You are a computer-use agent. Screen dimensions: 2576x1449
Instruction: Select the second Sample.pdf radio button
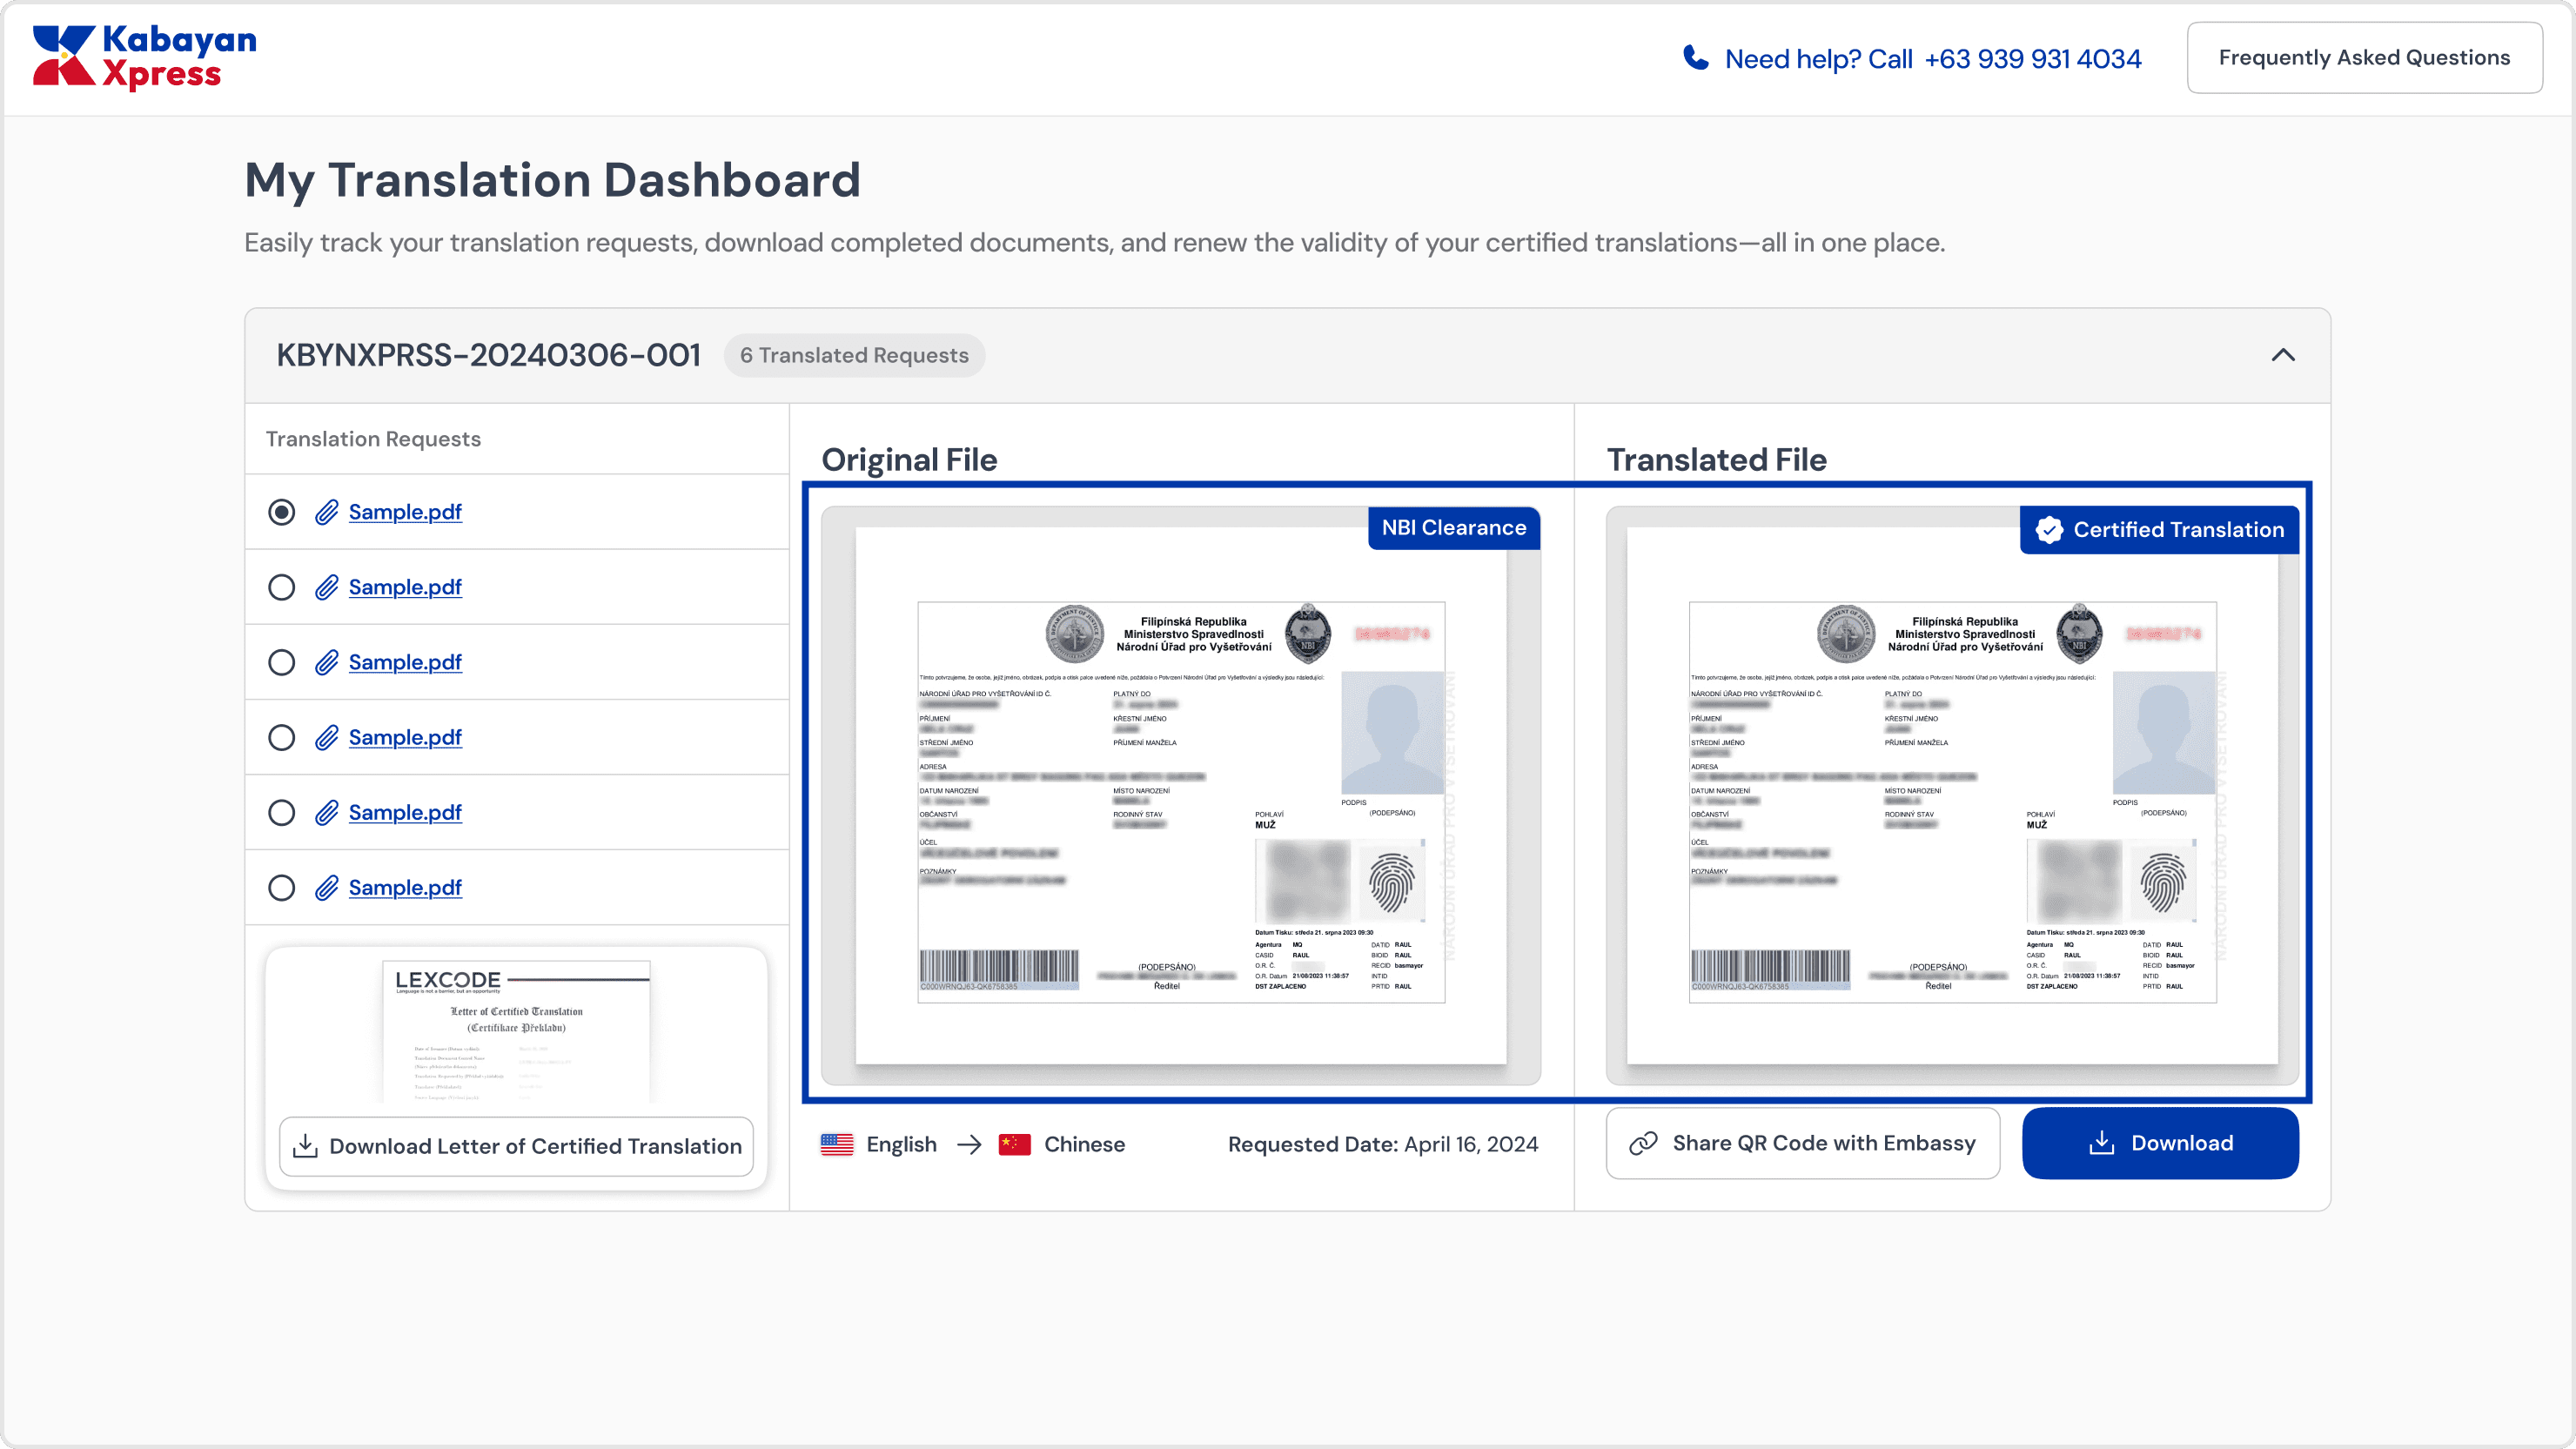(282, 587)
